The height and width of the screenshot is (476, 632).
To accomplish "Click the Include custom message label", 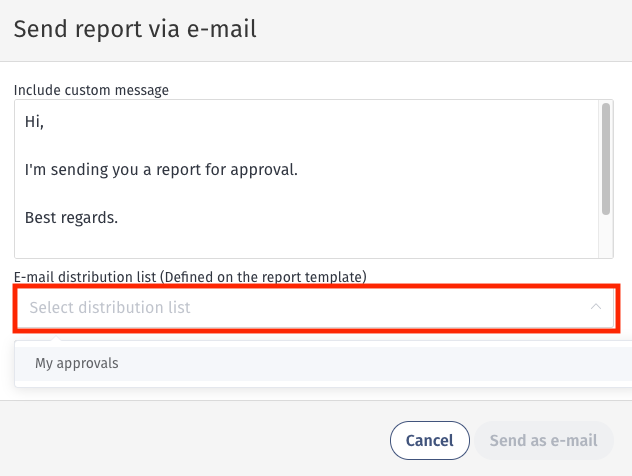I will click(91, 90).
